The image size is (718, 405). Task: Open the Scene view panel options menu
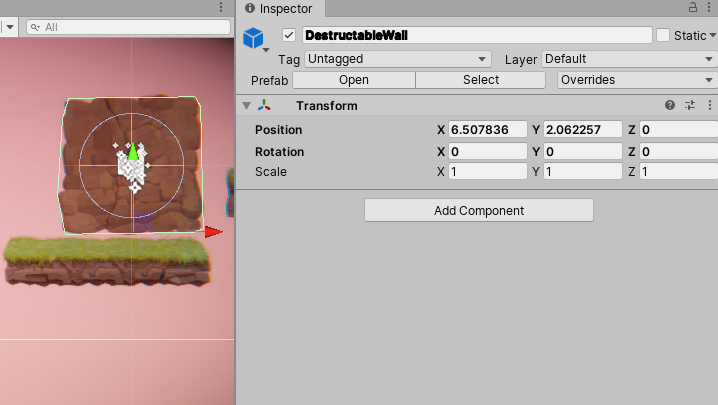click(221, 8)
